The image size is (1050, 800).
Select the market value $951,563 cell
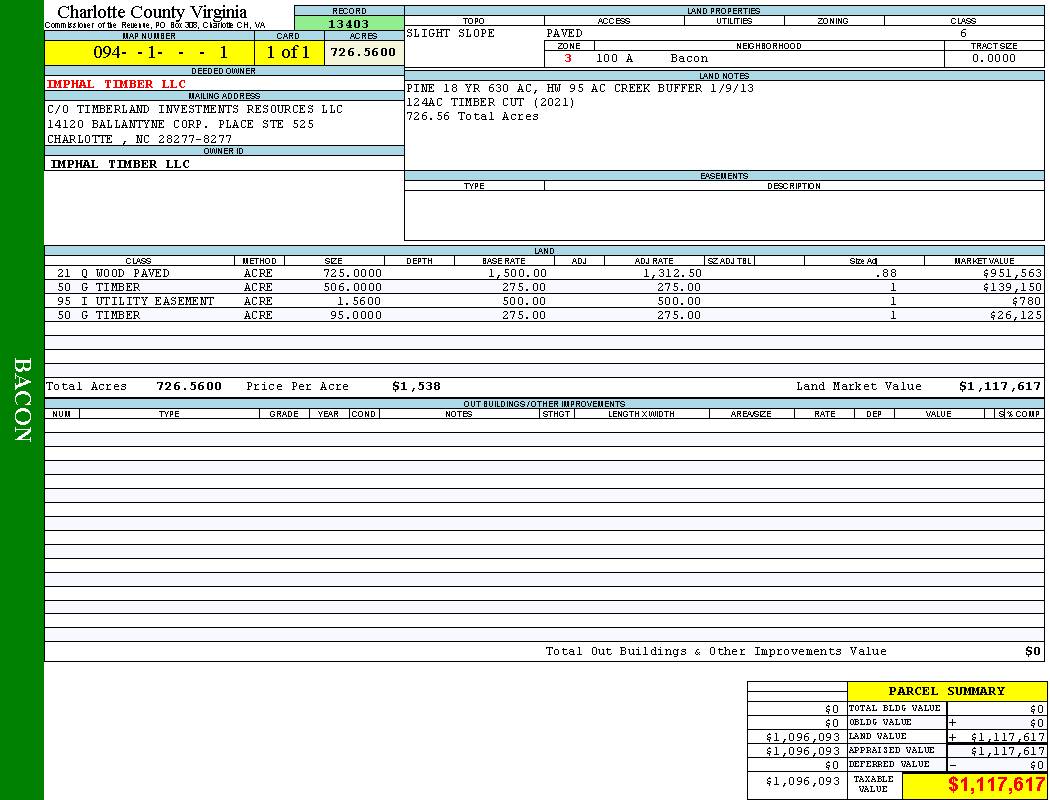[x=1012, y=273]
